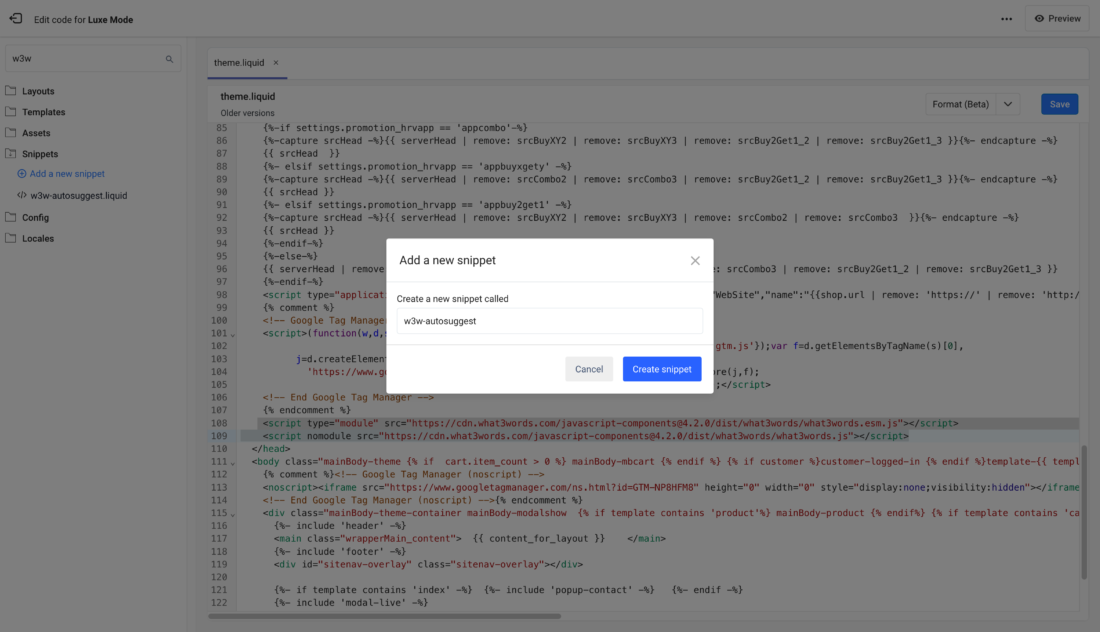Open the Layouts folder
This screenshot has width=1100, height=632.
(x=38, y=91)
